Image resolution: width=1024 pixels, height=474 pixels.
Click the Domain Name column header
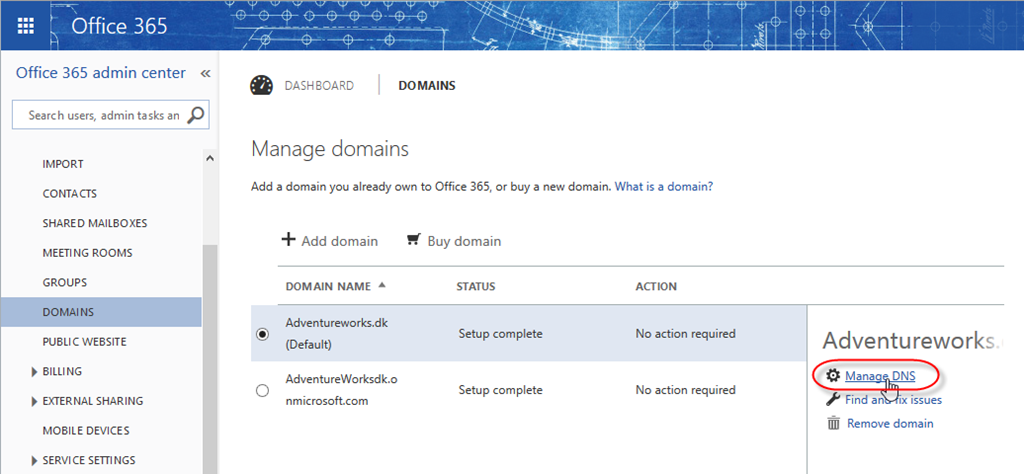click(328, 286)
